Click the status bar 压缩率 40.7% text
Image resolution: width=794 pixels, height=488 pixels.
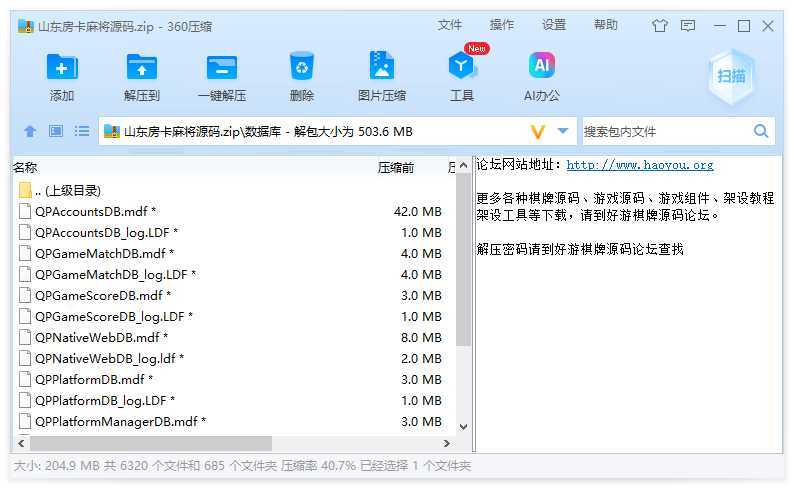point(318,466)
